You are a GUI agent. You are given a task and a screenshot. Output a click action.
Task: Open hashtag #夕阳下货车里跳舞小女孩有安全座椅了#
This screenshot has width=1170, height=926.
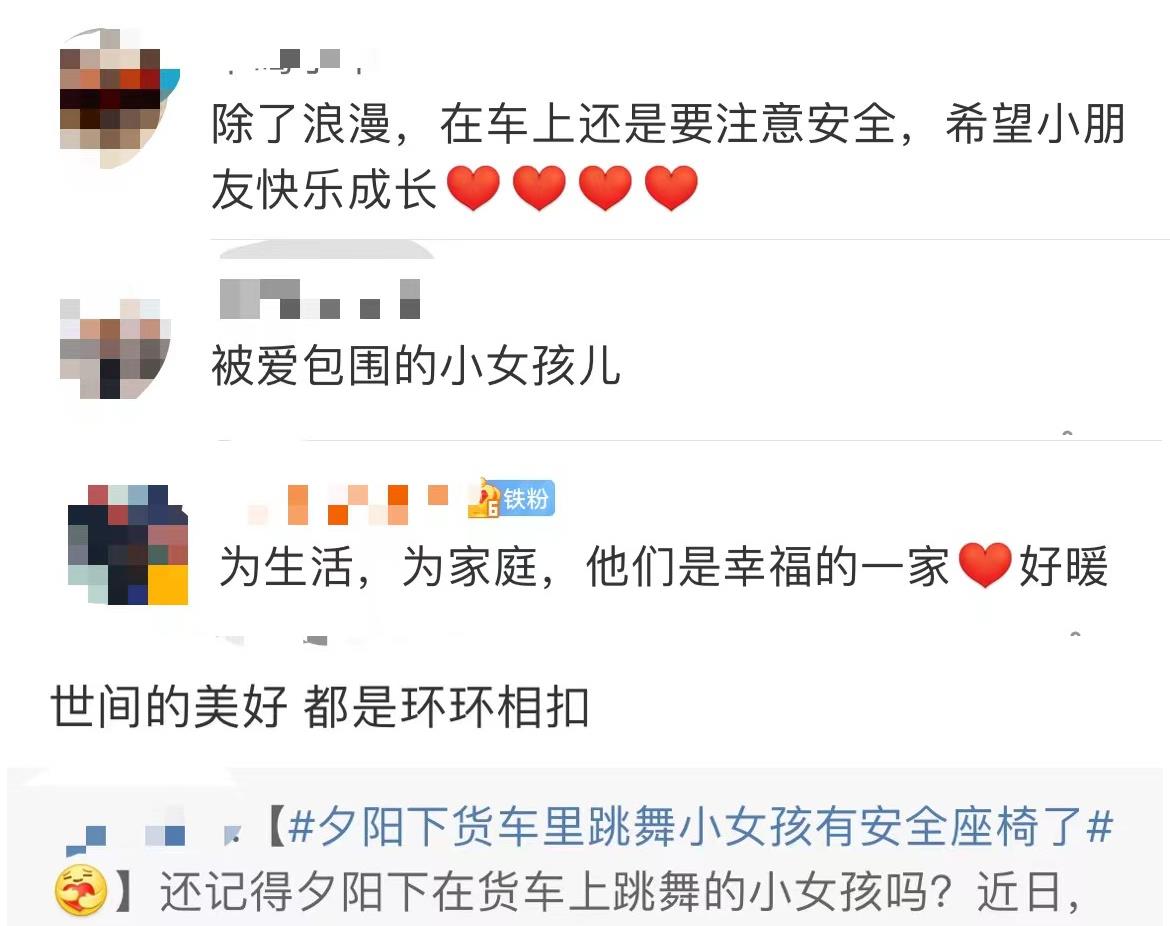click(700, 827)
